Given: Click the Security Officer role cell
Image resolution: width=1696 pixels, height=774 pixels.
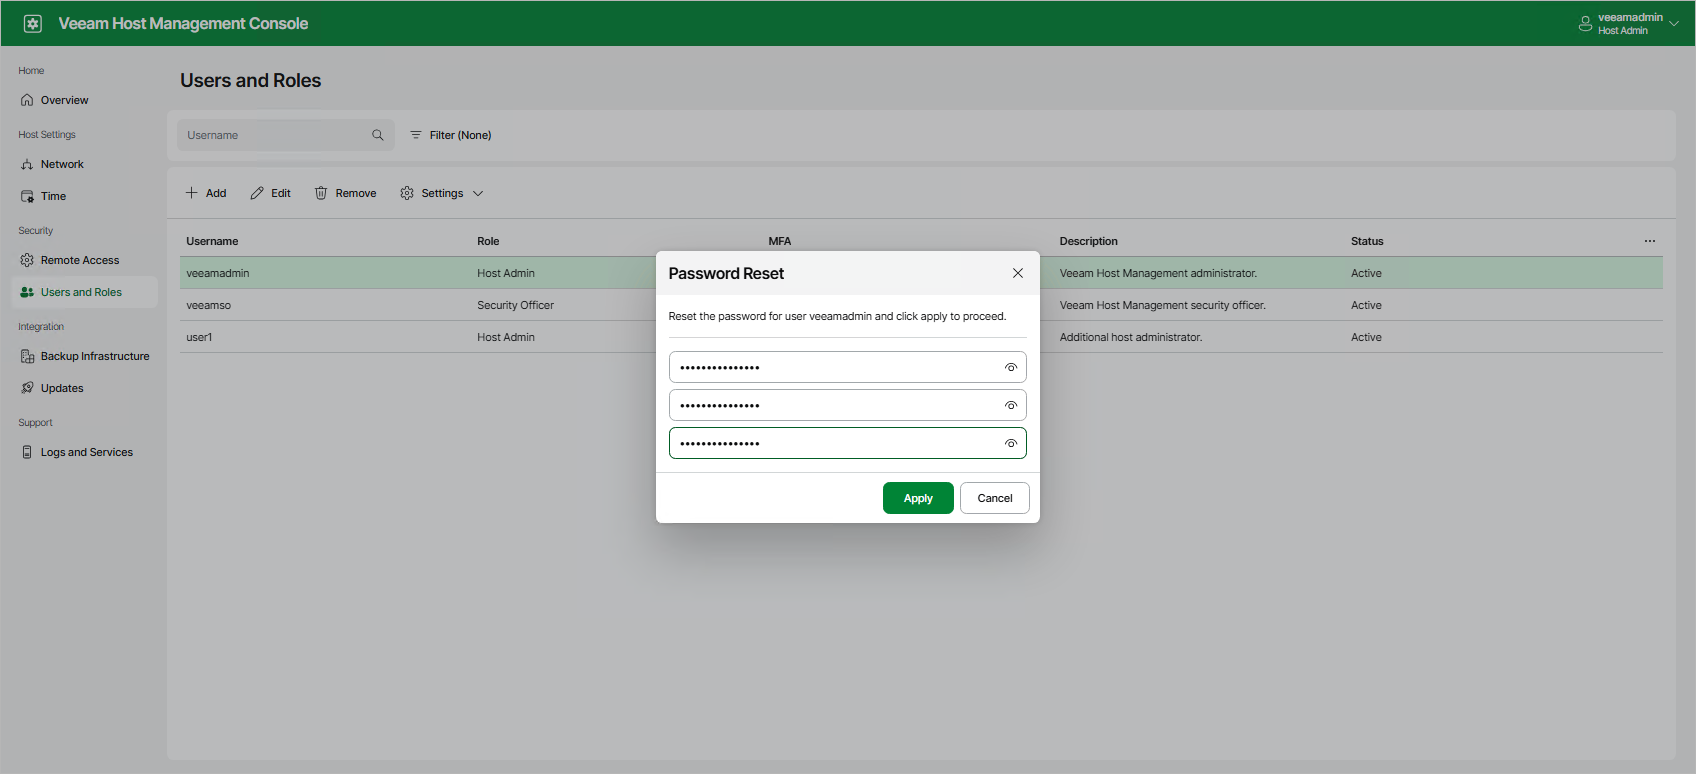Looking at the screenshot, I should pos(515,305).
